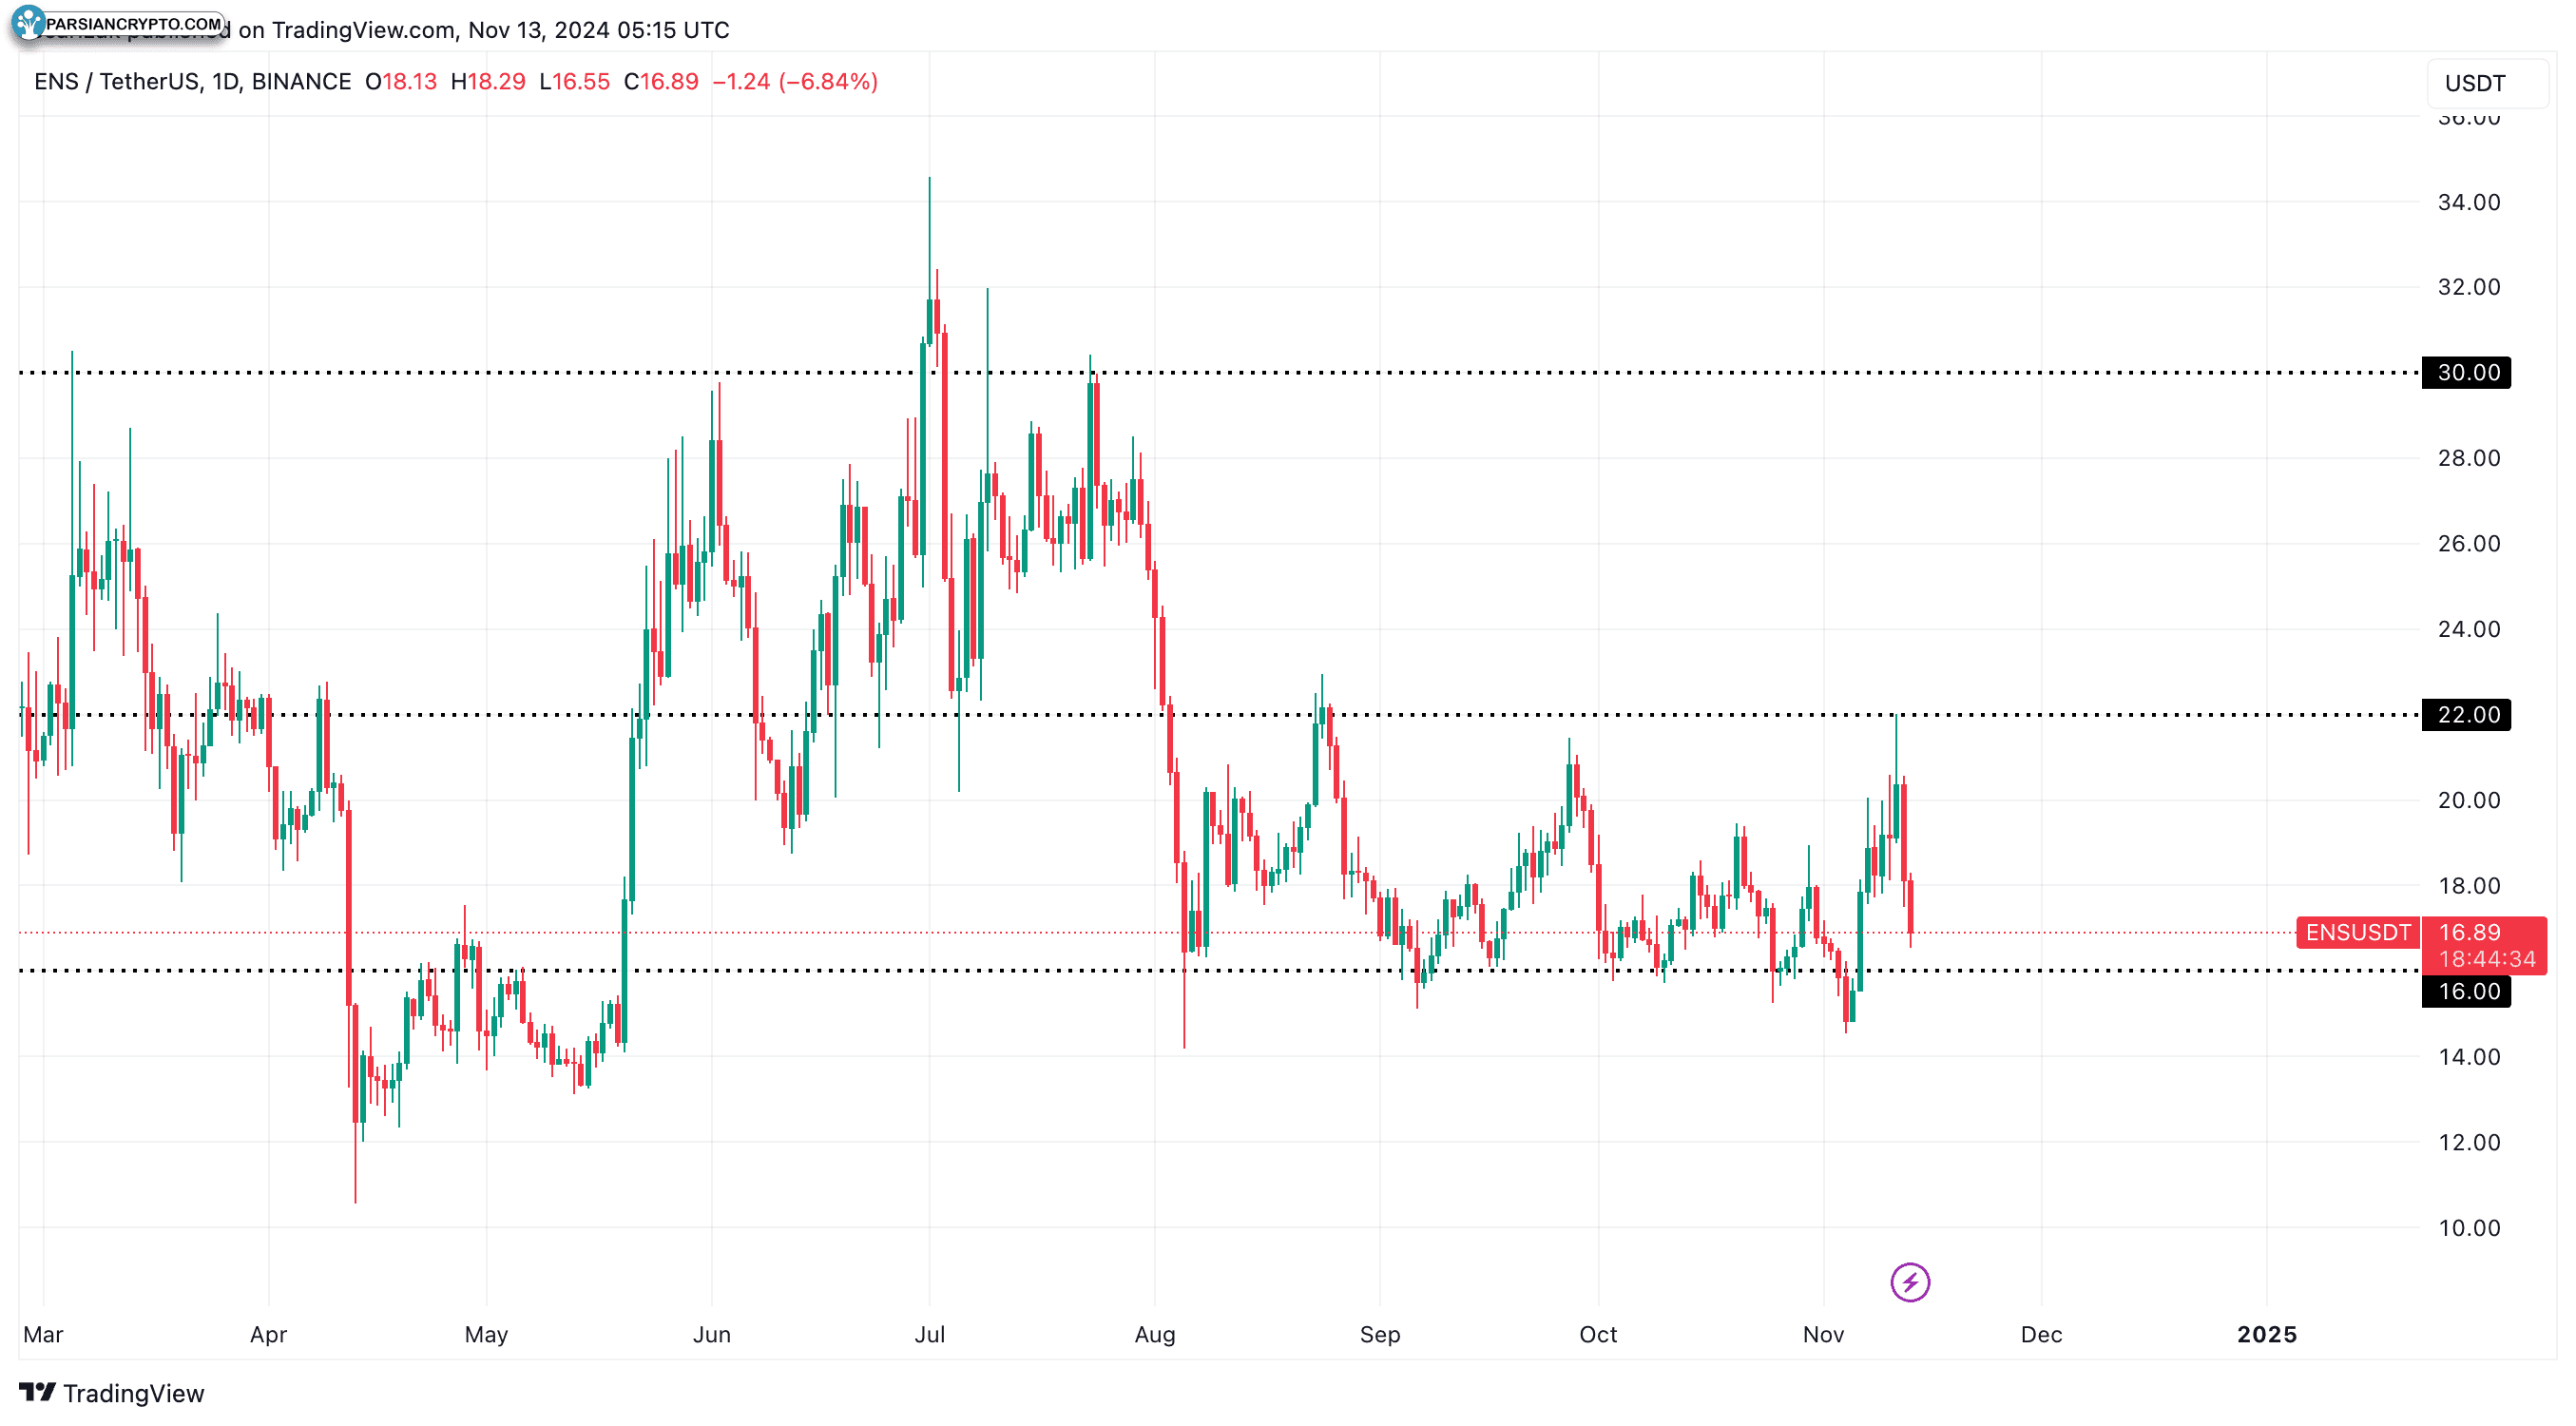Click the May label on time axis
This screenshot has width=2576, height=1426.
pos(486,1333)
